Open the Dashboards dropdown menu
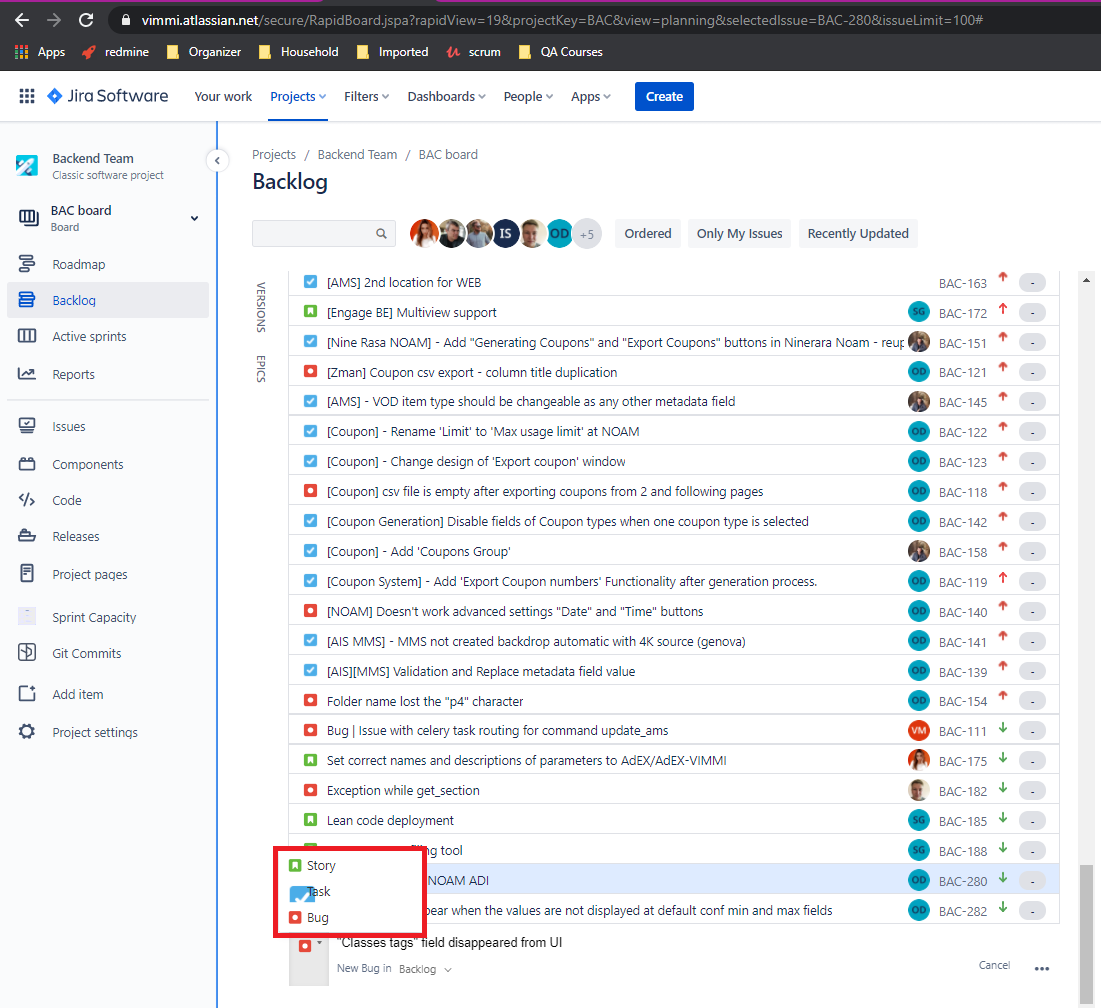 click(447, 96)
